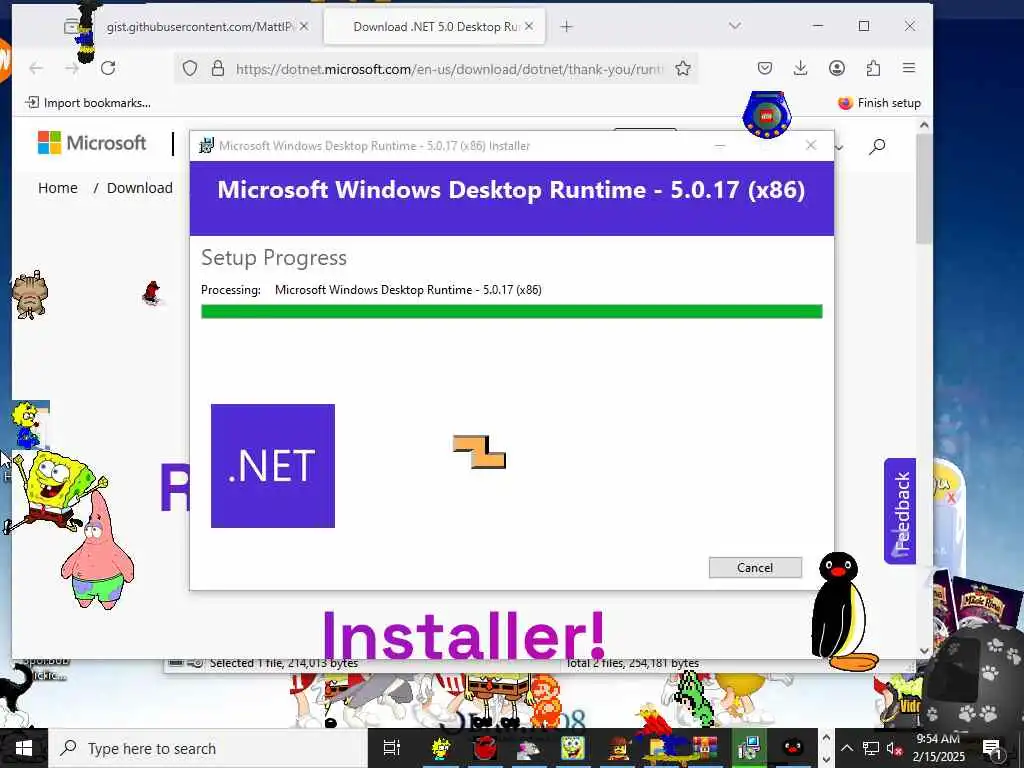Click the taskbar search box
The height and width of the screenshot is (768, 1024).
pos(208,748)
